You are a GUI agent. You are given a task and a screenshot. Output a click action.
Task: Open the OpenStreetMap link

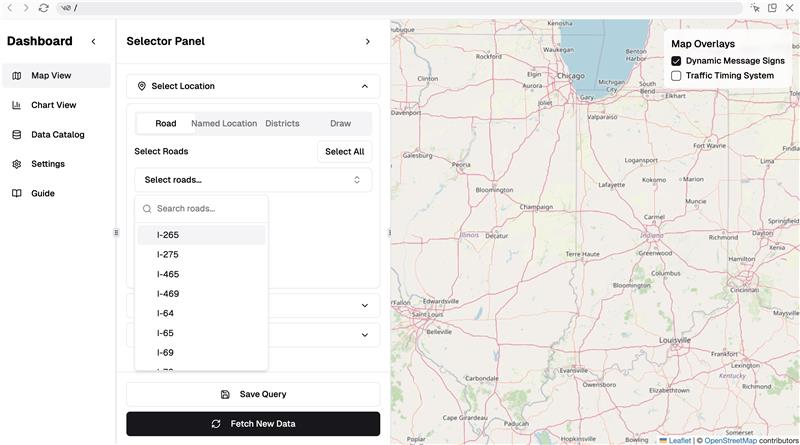[731, 440]
